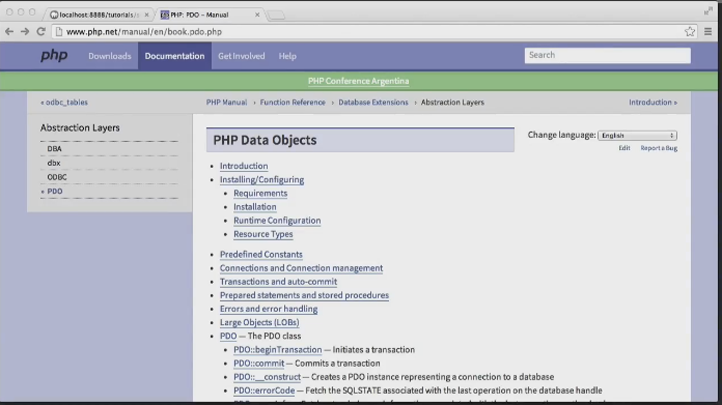Click the address bar URL
Image resolution: width=722 pixels, height=405 pixels.
point(144,32)
